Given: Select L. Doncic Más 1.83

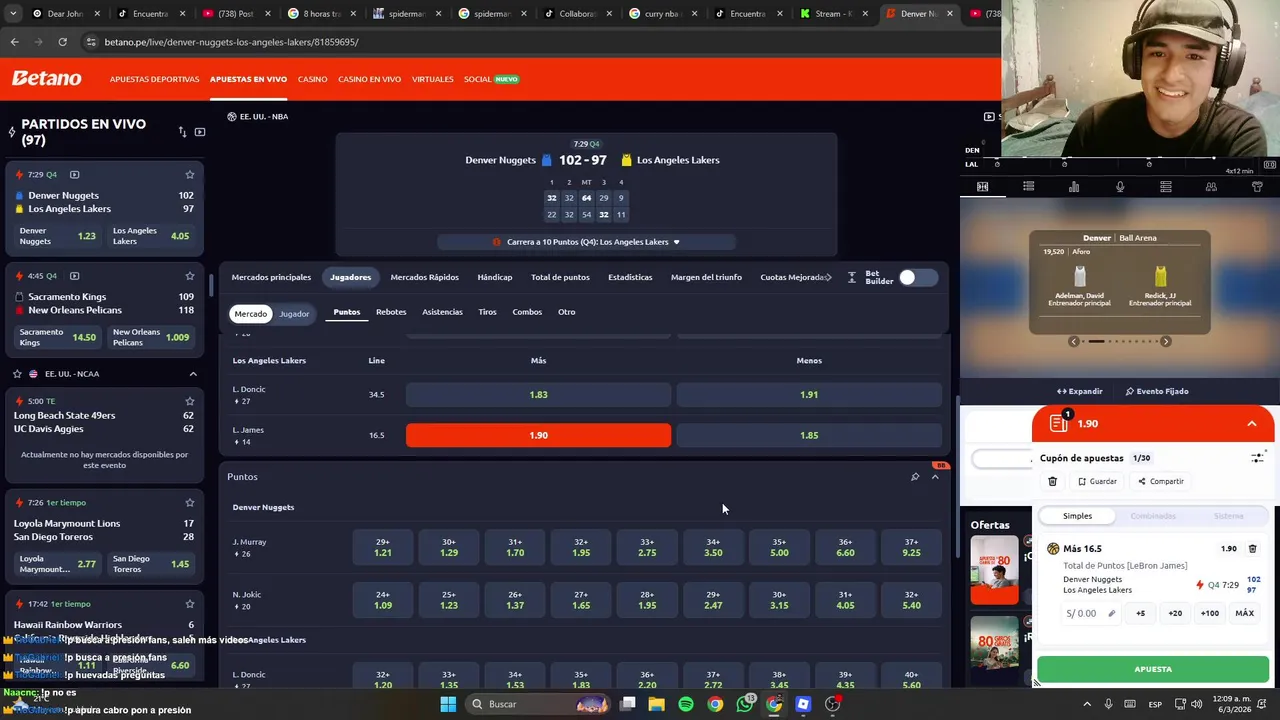Looking at the screenshot, I should pyautogui.click(x=538, y=395).
